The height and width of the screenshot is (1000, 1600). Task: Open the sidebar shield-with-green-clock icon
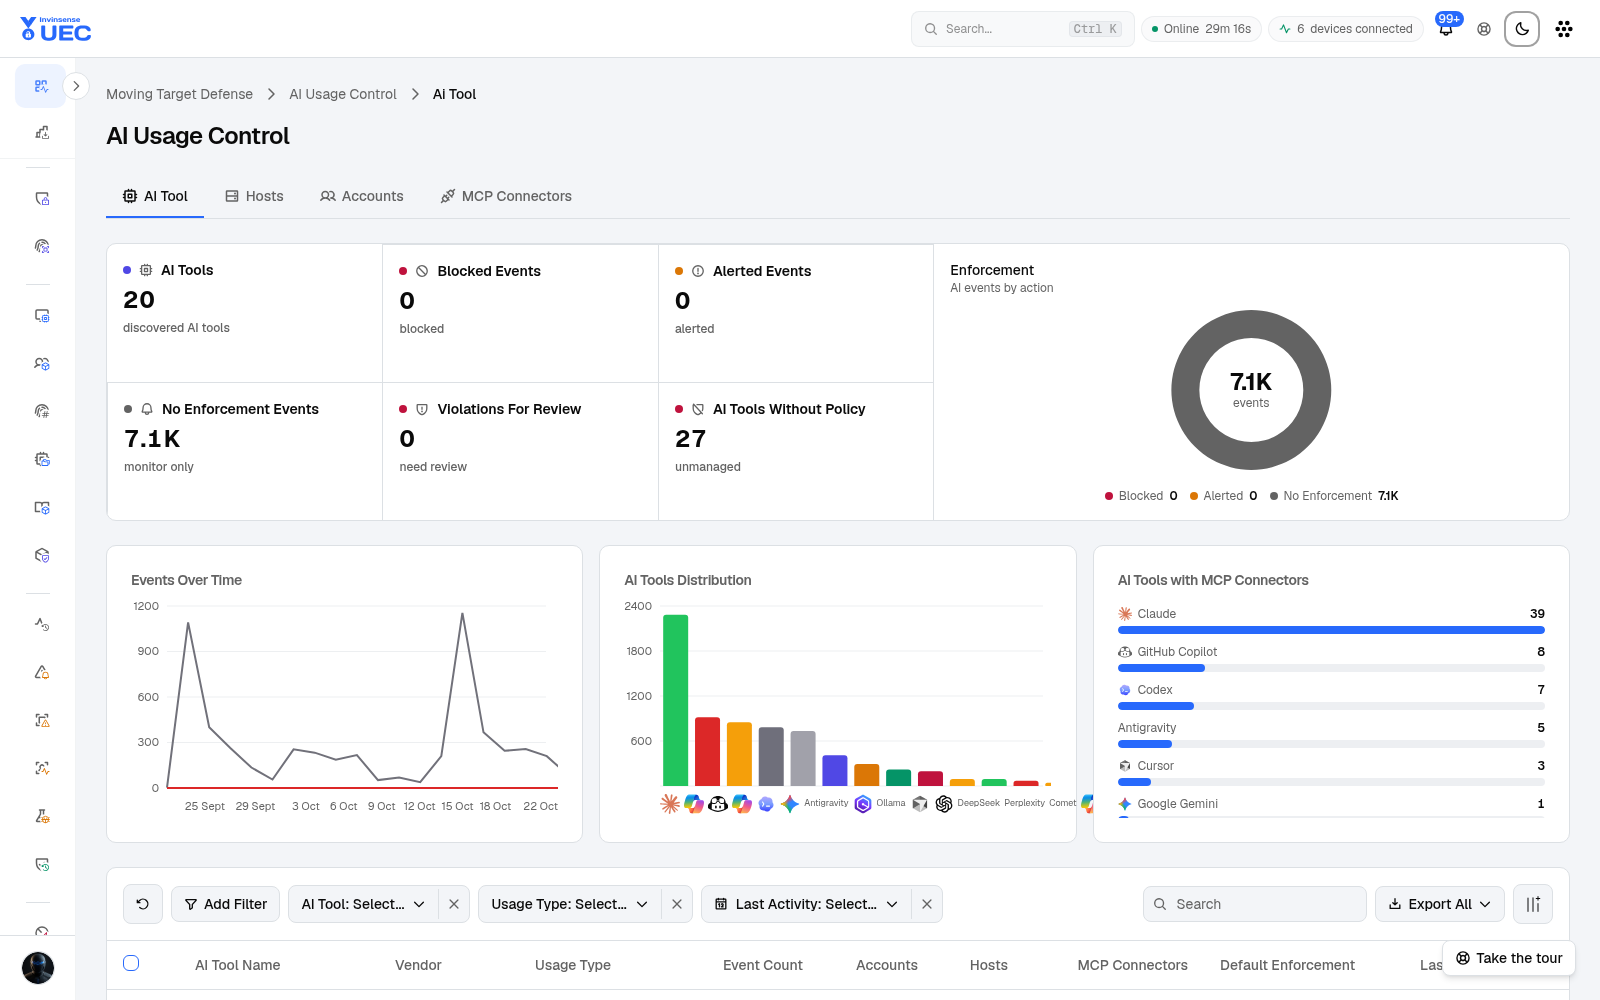[42, 864]
